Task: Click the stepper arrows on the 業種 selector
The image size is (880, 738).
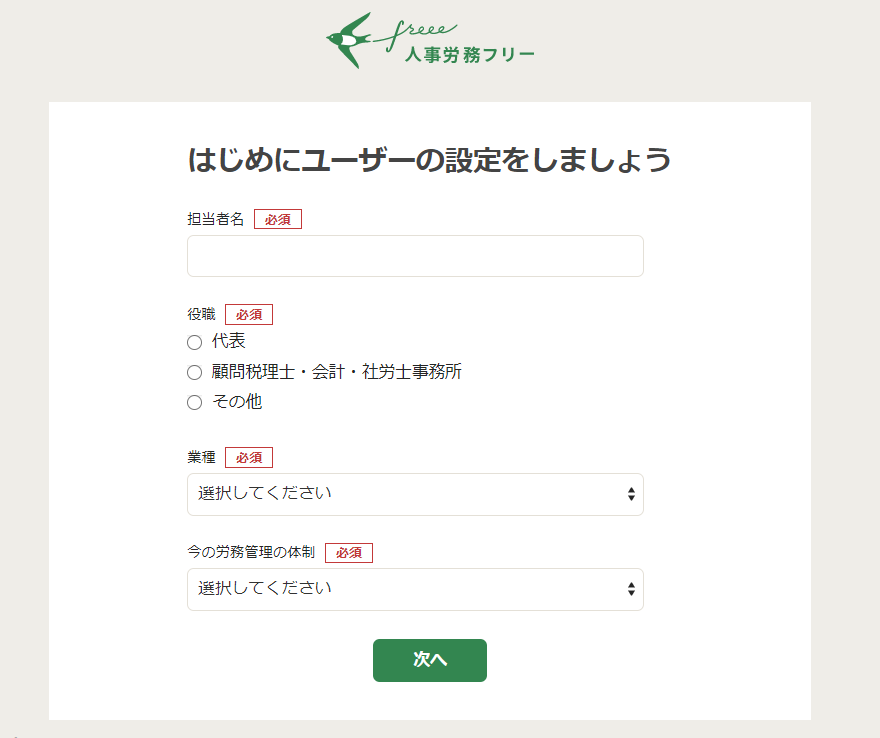Action: (631, 494)
